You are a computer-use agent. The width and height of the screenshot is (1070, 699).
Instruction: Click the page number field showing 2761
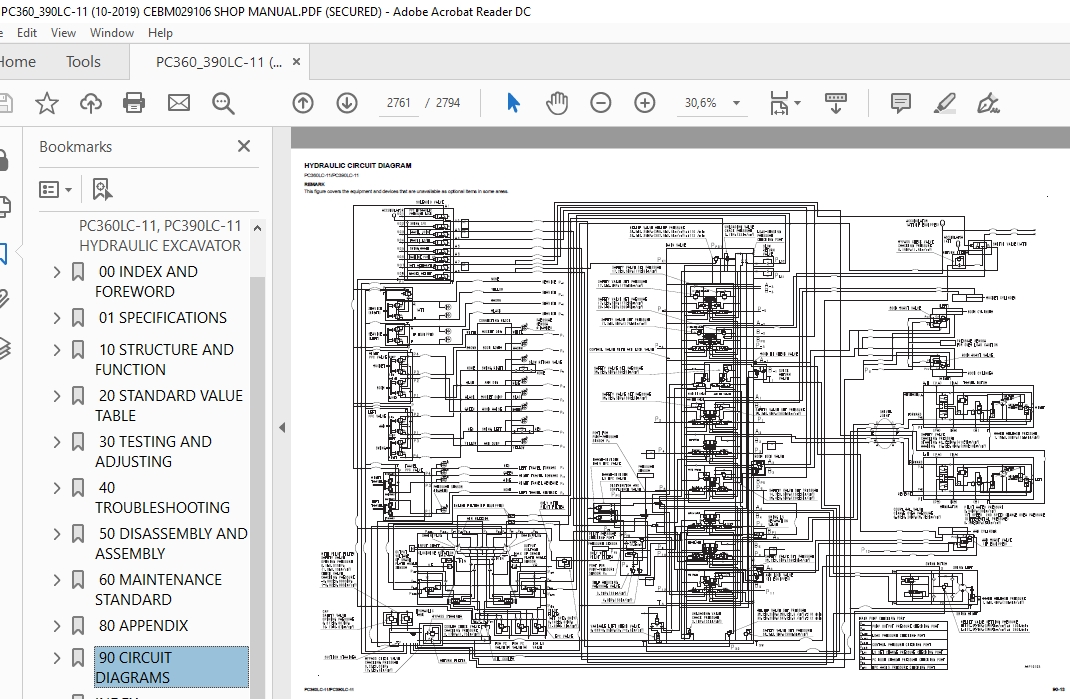point(399,103)
